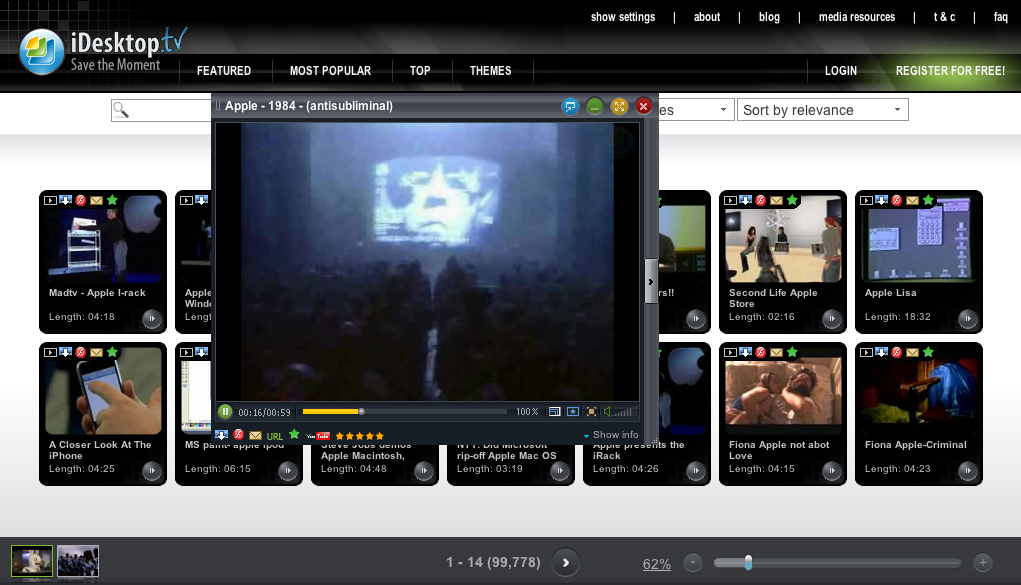Favorite Madtv - Apple I-rack with green star
The image size is (1021, 585).
pyautogui.click(x=112, y=199)
